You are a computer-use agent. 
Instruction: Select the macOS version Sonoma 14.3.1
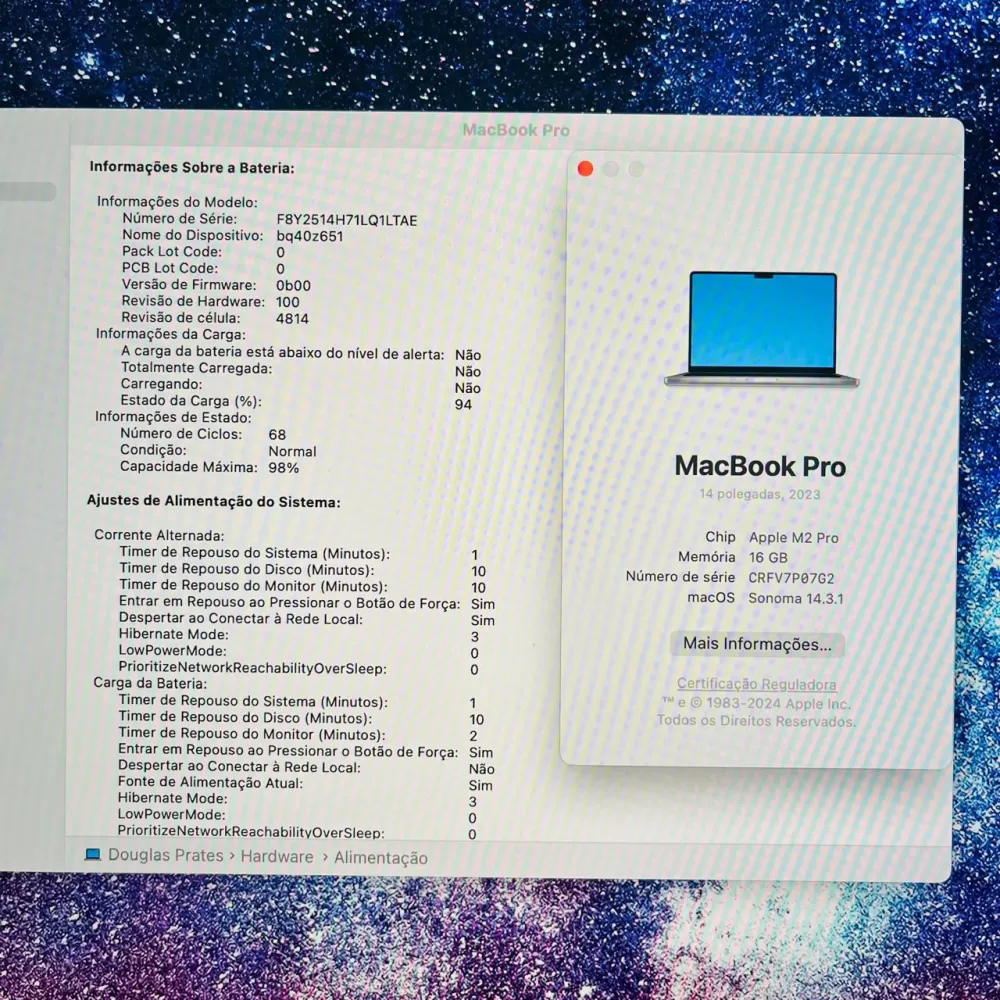[796, 599]
